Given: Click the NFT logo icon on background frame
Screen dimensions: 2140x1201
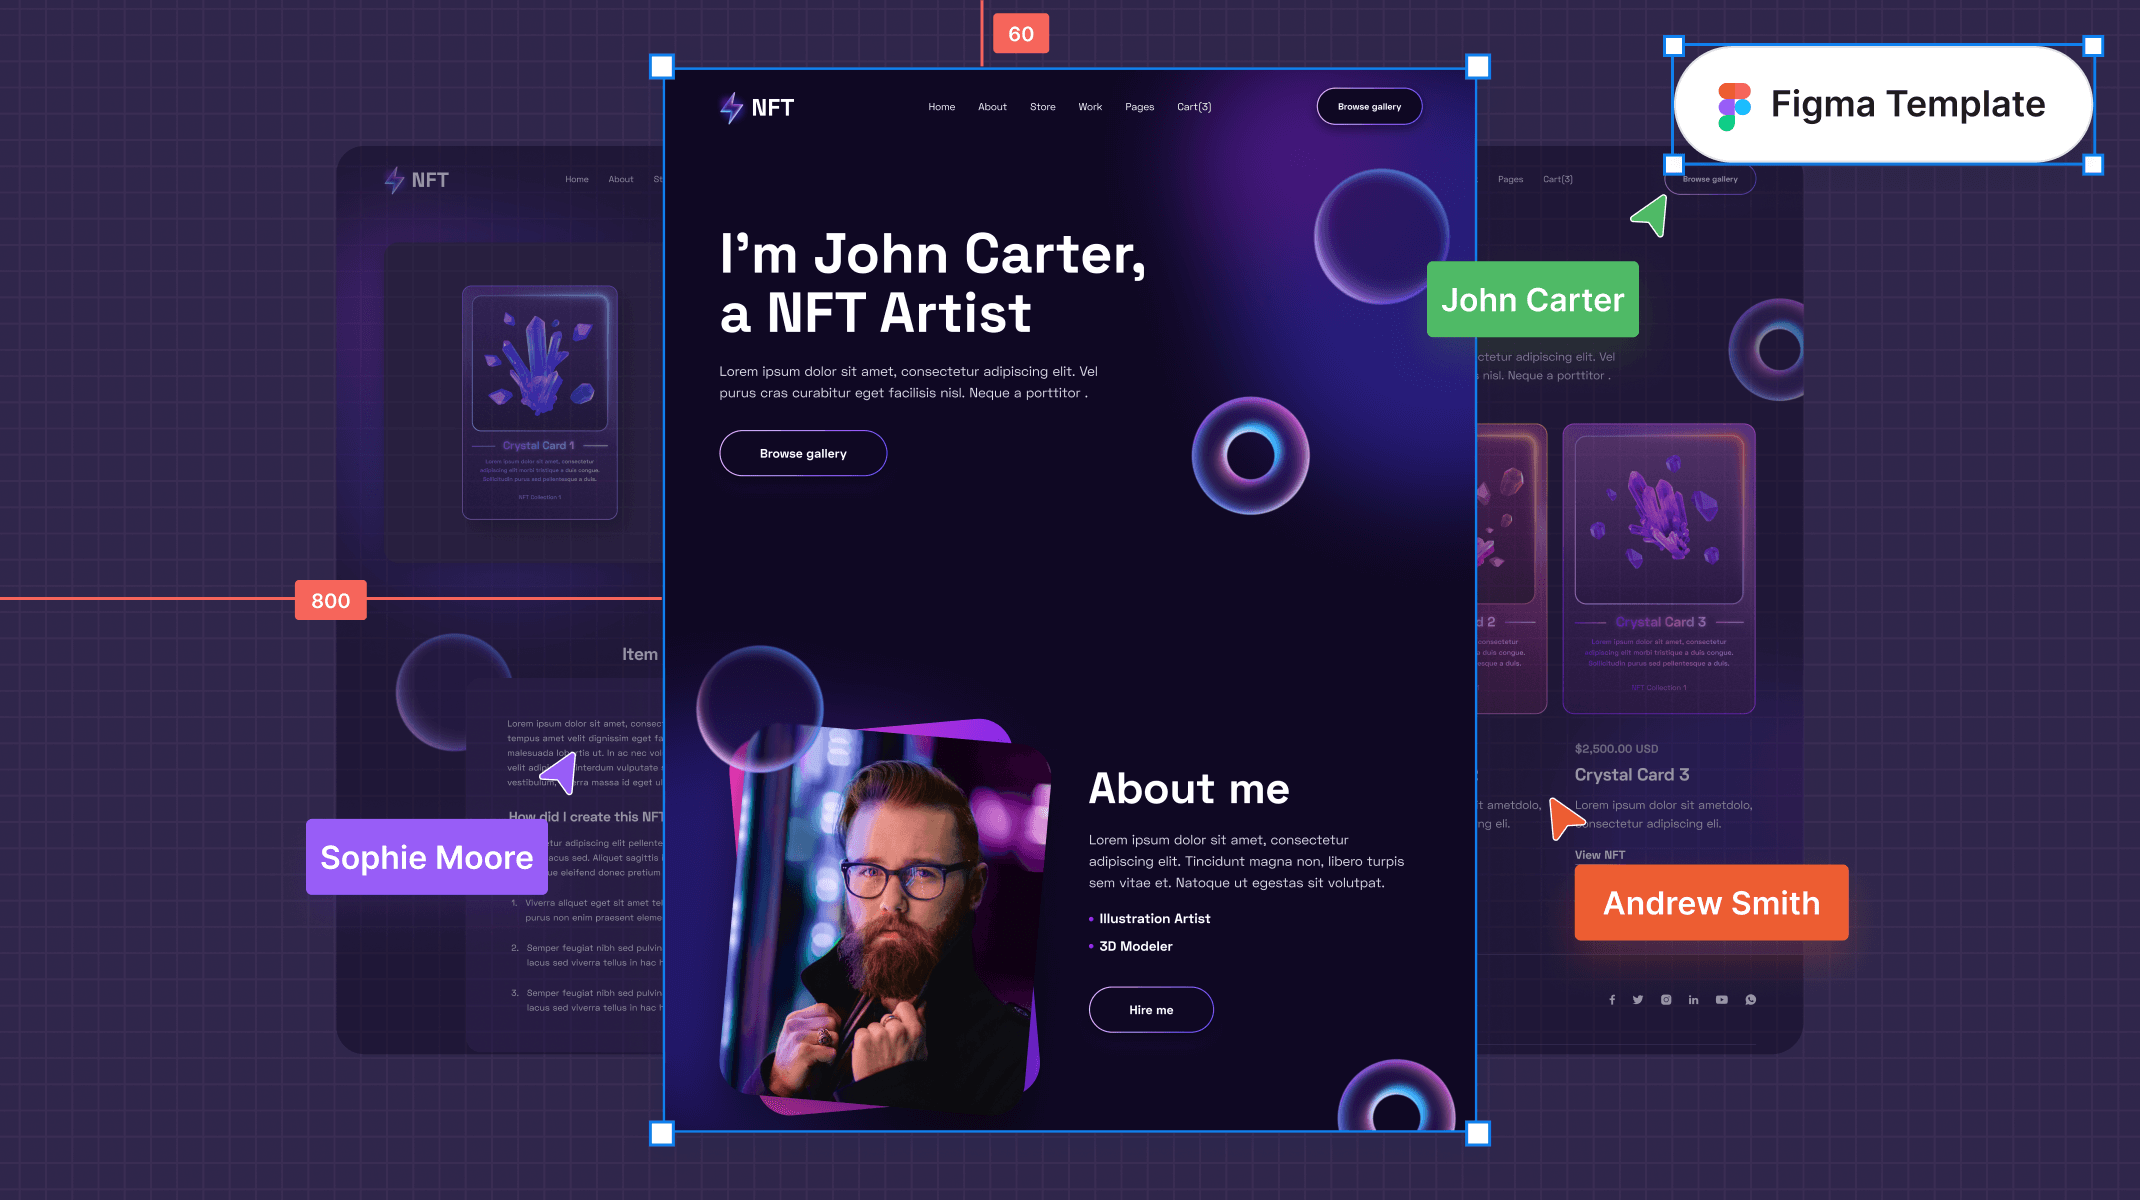Looking at the screenshot, I should click(x=395, y=178).
